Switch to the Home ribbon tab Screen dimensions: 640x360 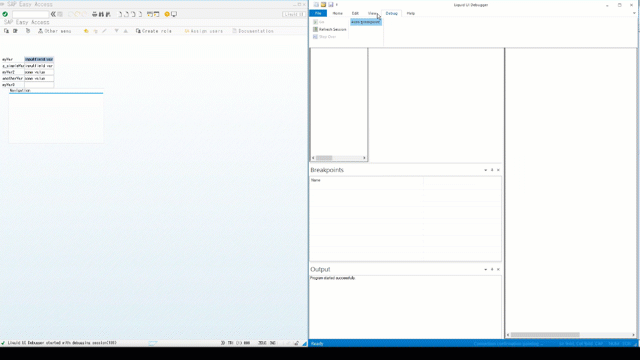[x=338, y=13]
